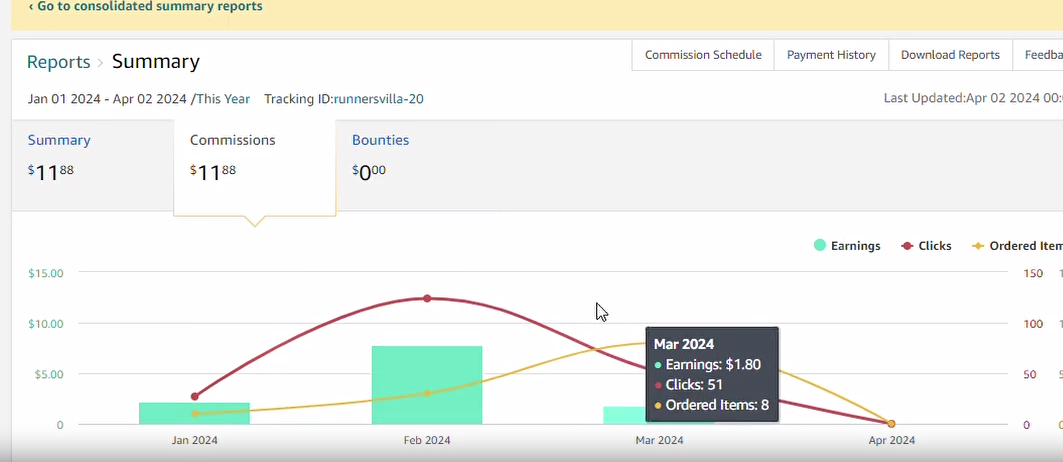Click the Feb 2024 ordered items data point

[427, 393]
